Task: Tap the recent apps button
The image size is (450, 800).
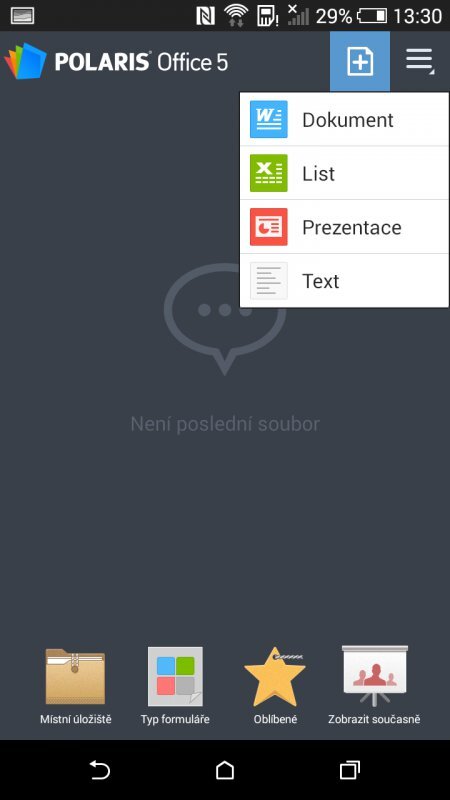Action: 349,770
